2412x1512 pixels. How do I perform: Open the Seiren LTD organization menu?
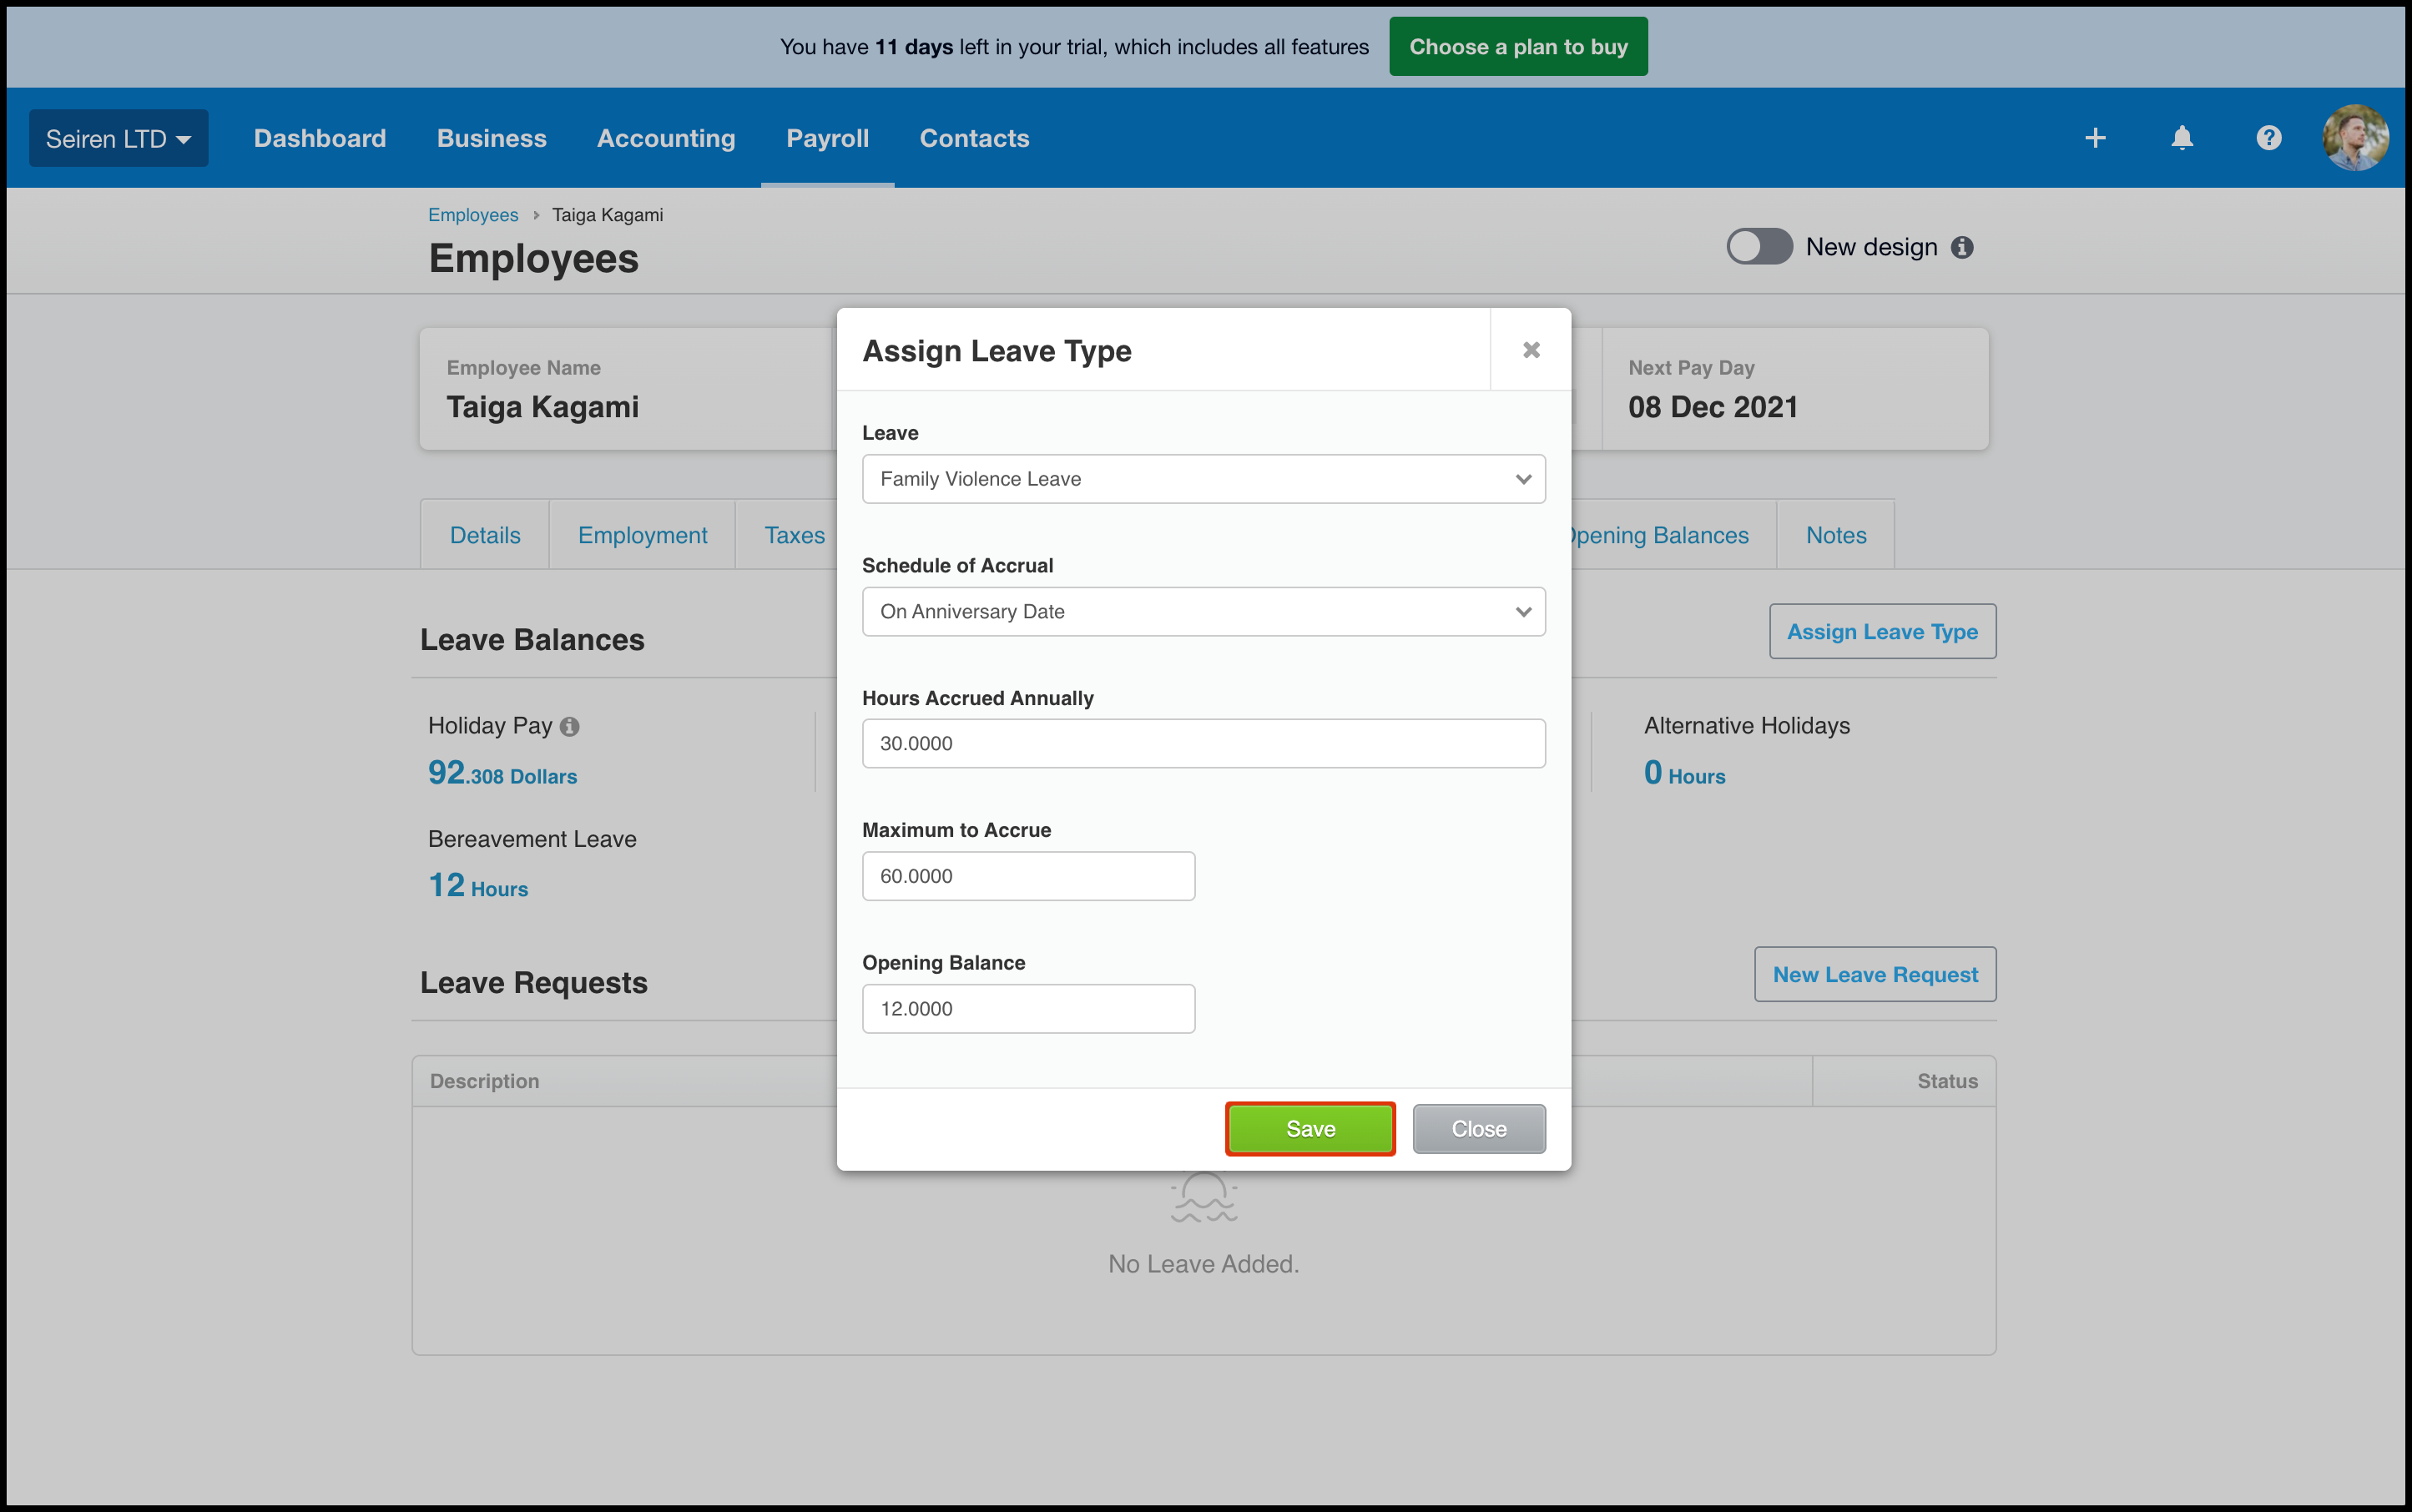tap(118, 138)
